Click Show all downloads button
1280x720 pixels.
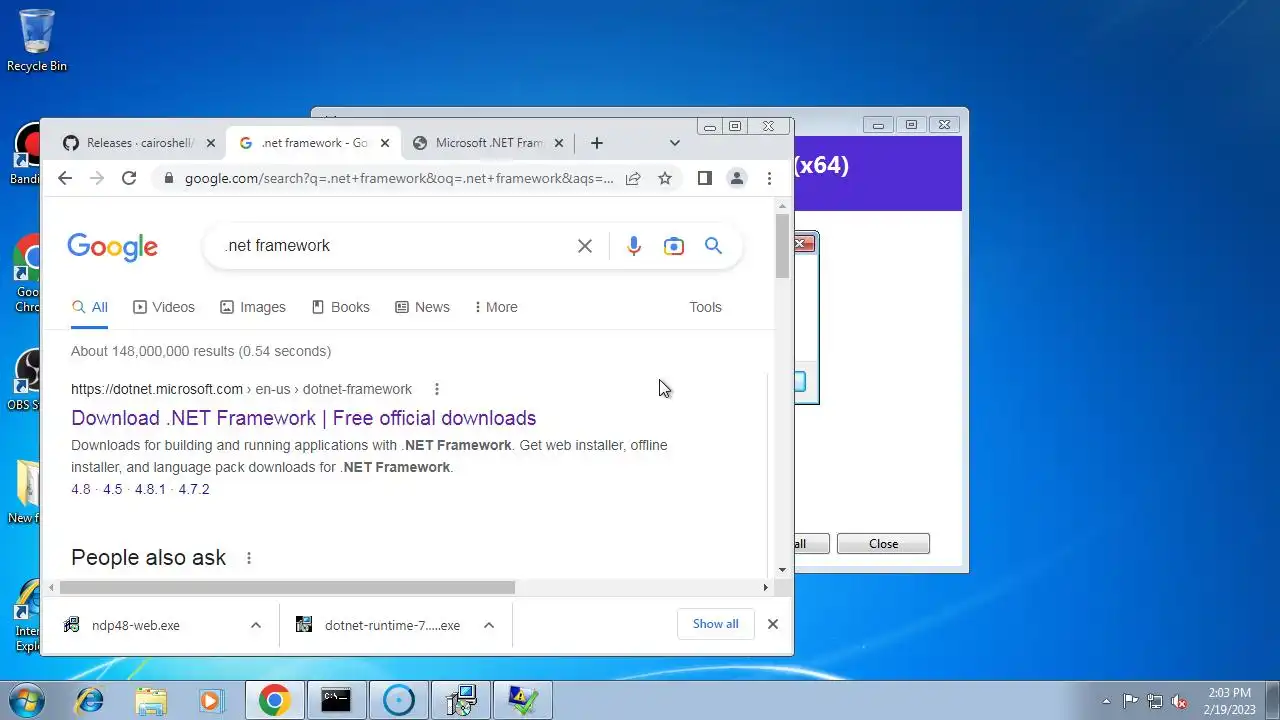point(716,624)
